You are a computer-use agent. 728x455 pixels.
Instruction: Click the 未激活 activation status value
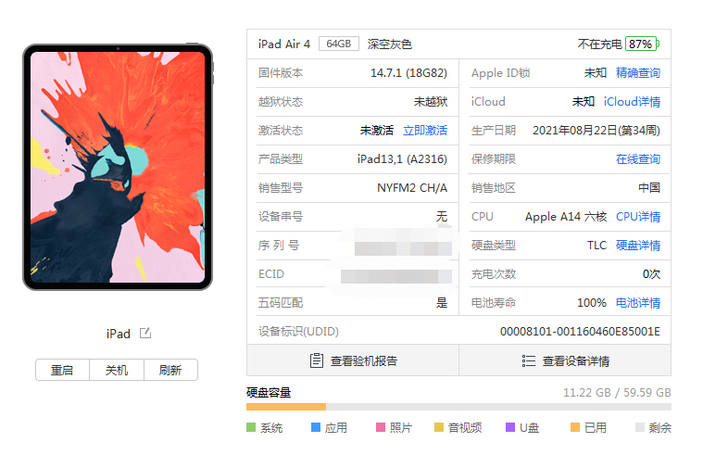click(377, 130)
